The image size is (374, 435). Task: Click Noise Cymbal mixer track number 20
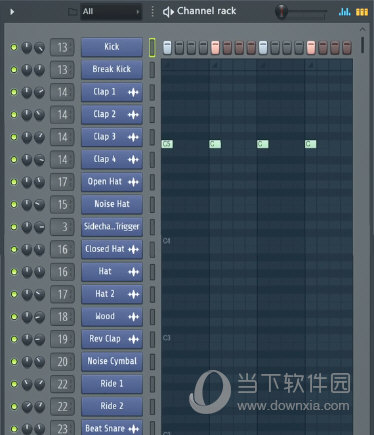62,362
